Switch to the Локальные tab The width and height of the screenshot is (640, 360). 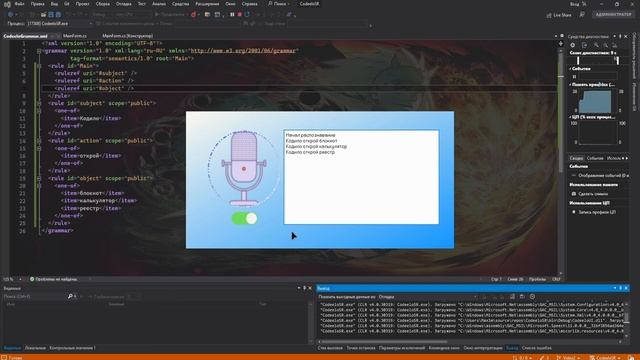click(x=35, y=348)
